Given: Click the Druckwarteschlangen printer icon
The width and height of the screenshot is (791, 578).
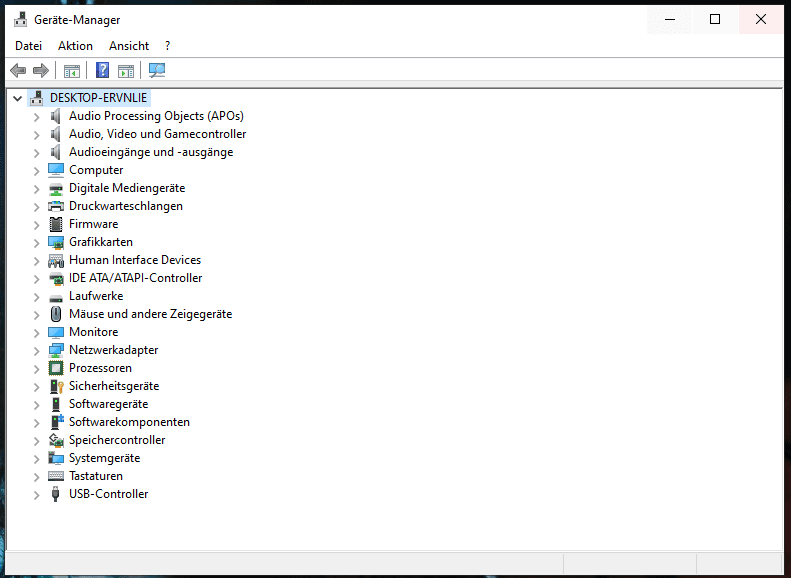Looking at the screenshot, I should (56, 206).
